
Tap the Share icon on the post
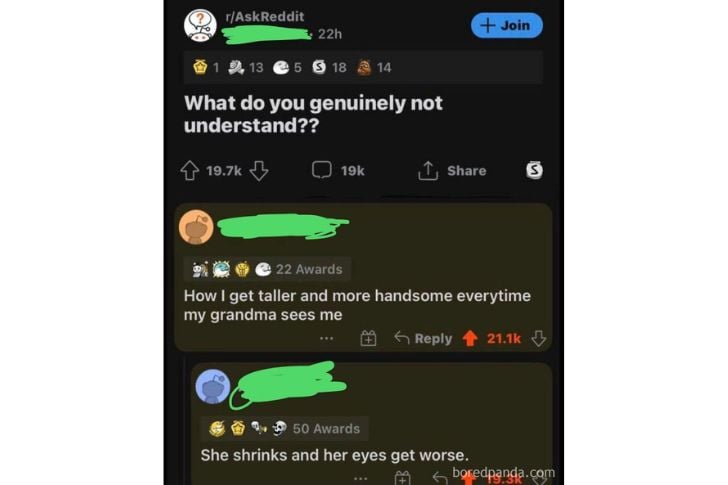(428, 170)
